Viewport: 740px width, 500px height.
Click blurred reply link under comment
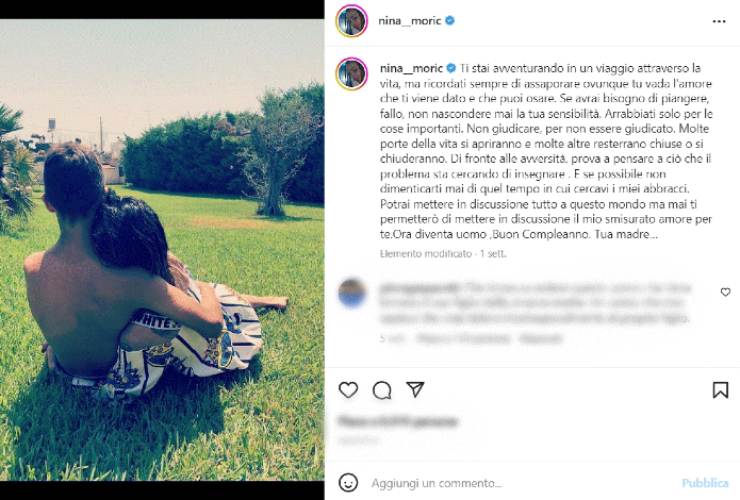pos(541,339)
